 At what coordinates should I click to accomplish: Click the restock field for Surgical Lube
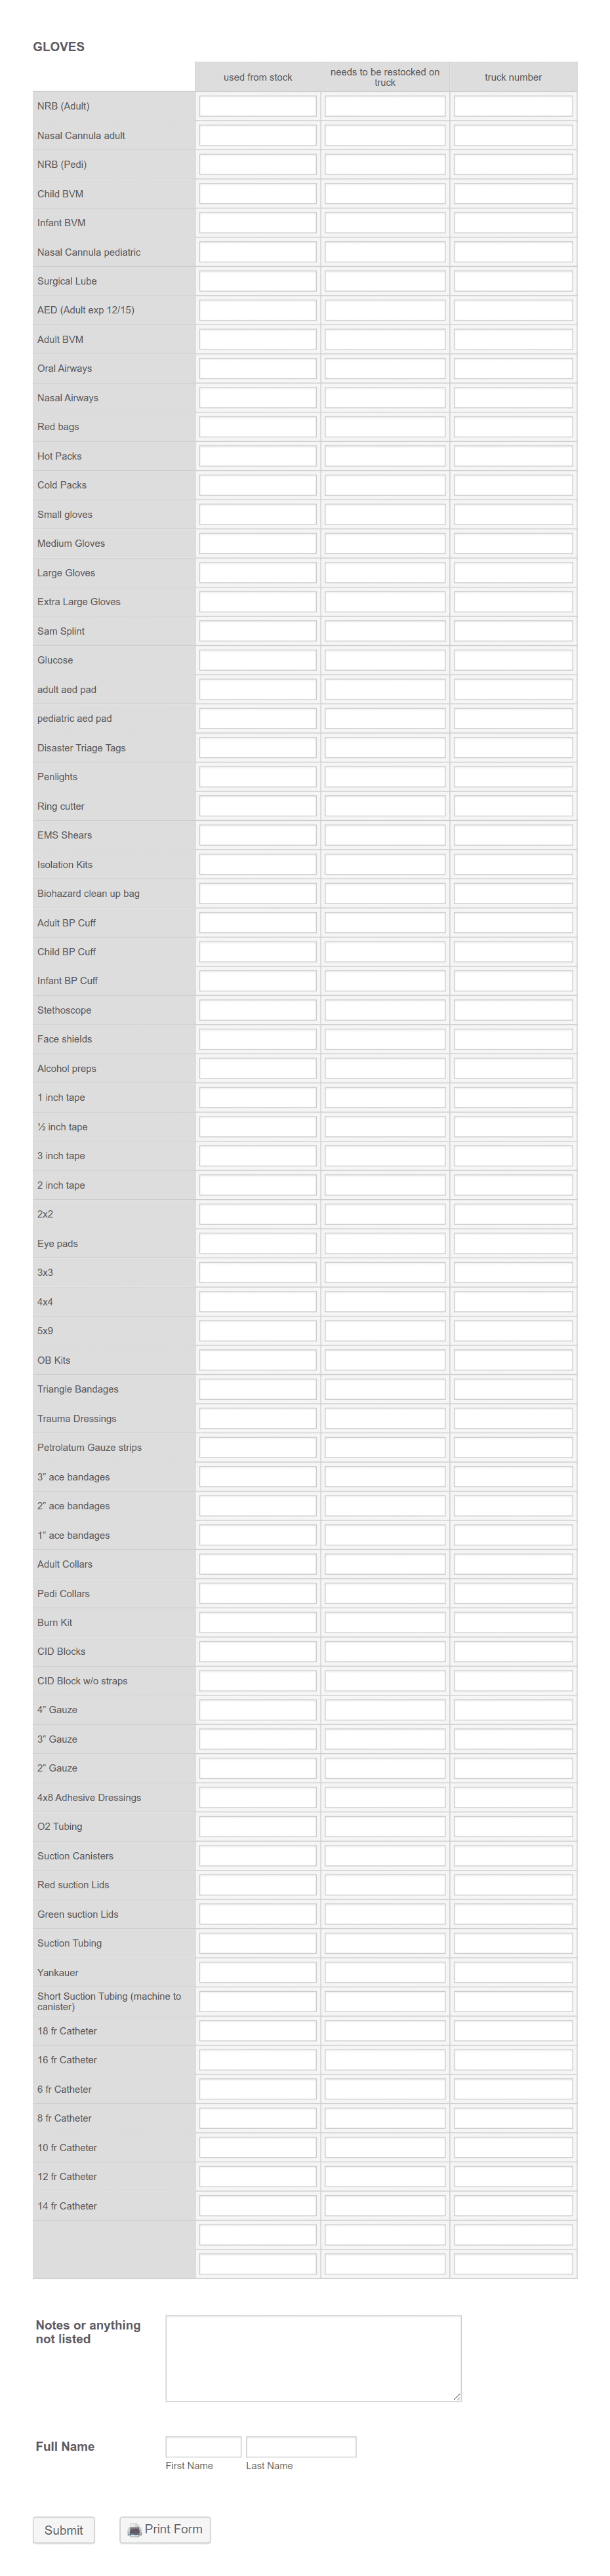[384, 281]
